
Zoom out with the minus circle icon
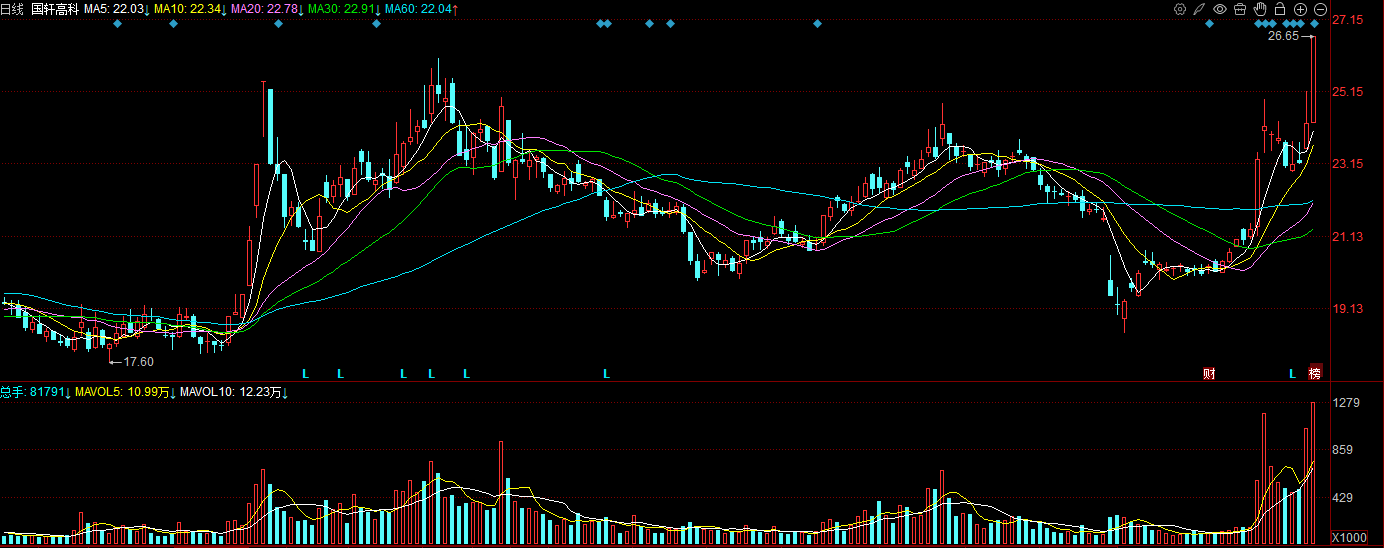pos(1320,9)
